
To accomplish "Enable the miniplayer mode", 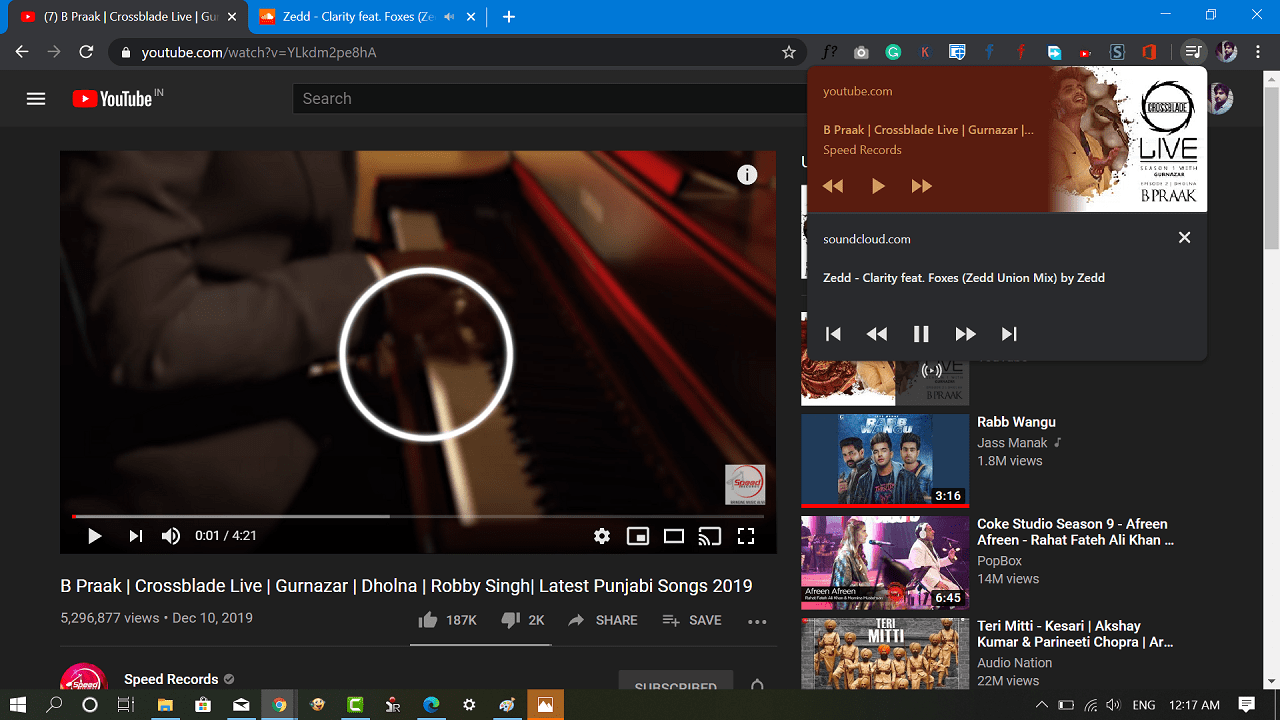I will pyautogui.click(x=637, y=536).
